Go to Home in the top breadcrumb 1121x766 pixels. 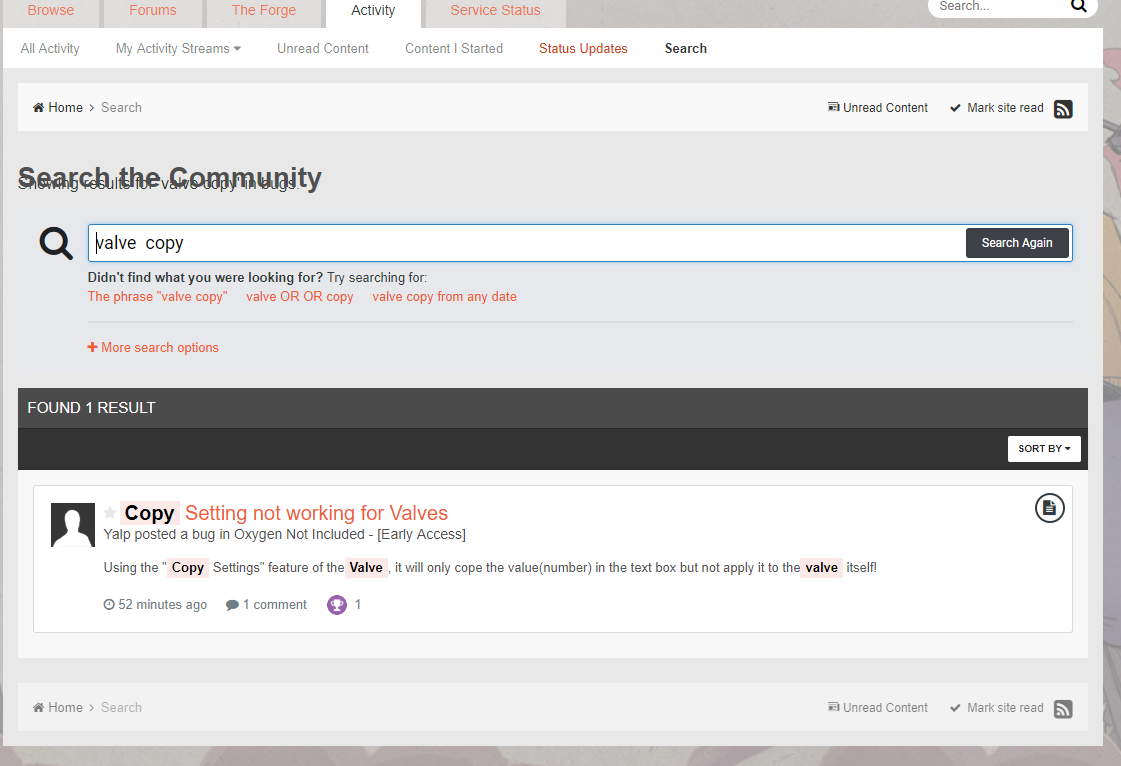(x=65, y=108)
